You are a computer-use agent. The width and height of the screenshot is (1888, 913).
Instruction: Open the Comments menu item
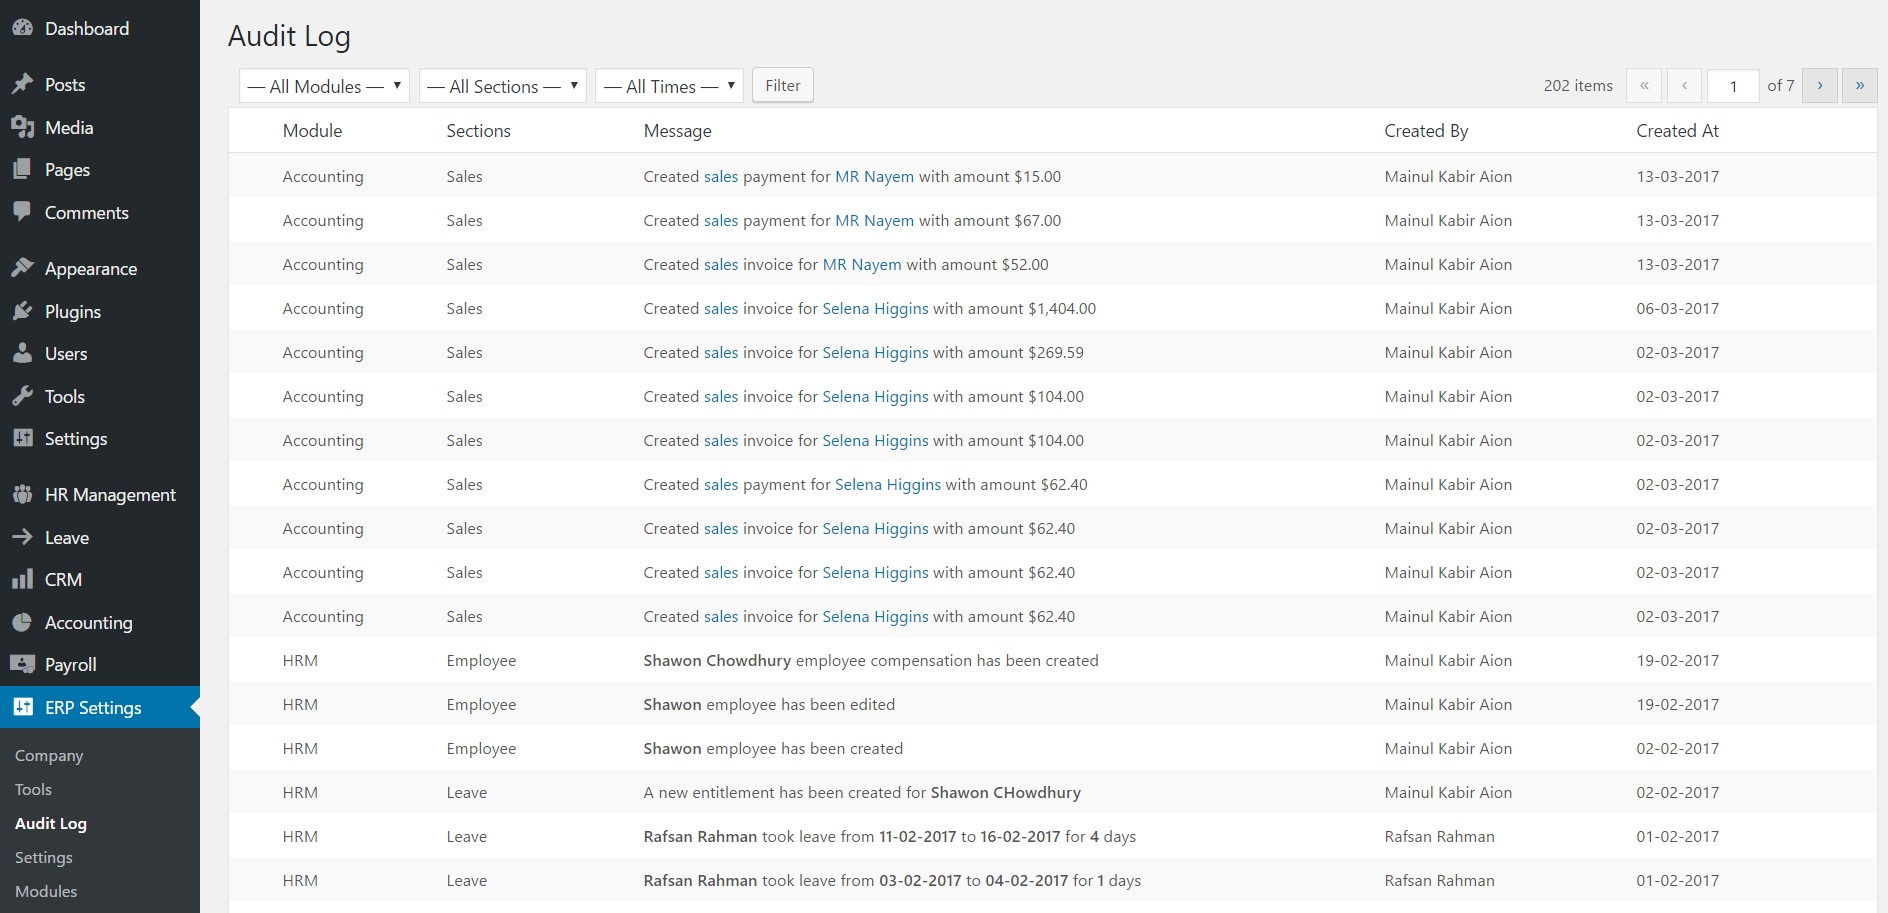click(x=100, y=212)
